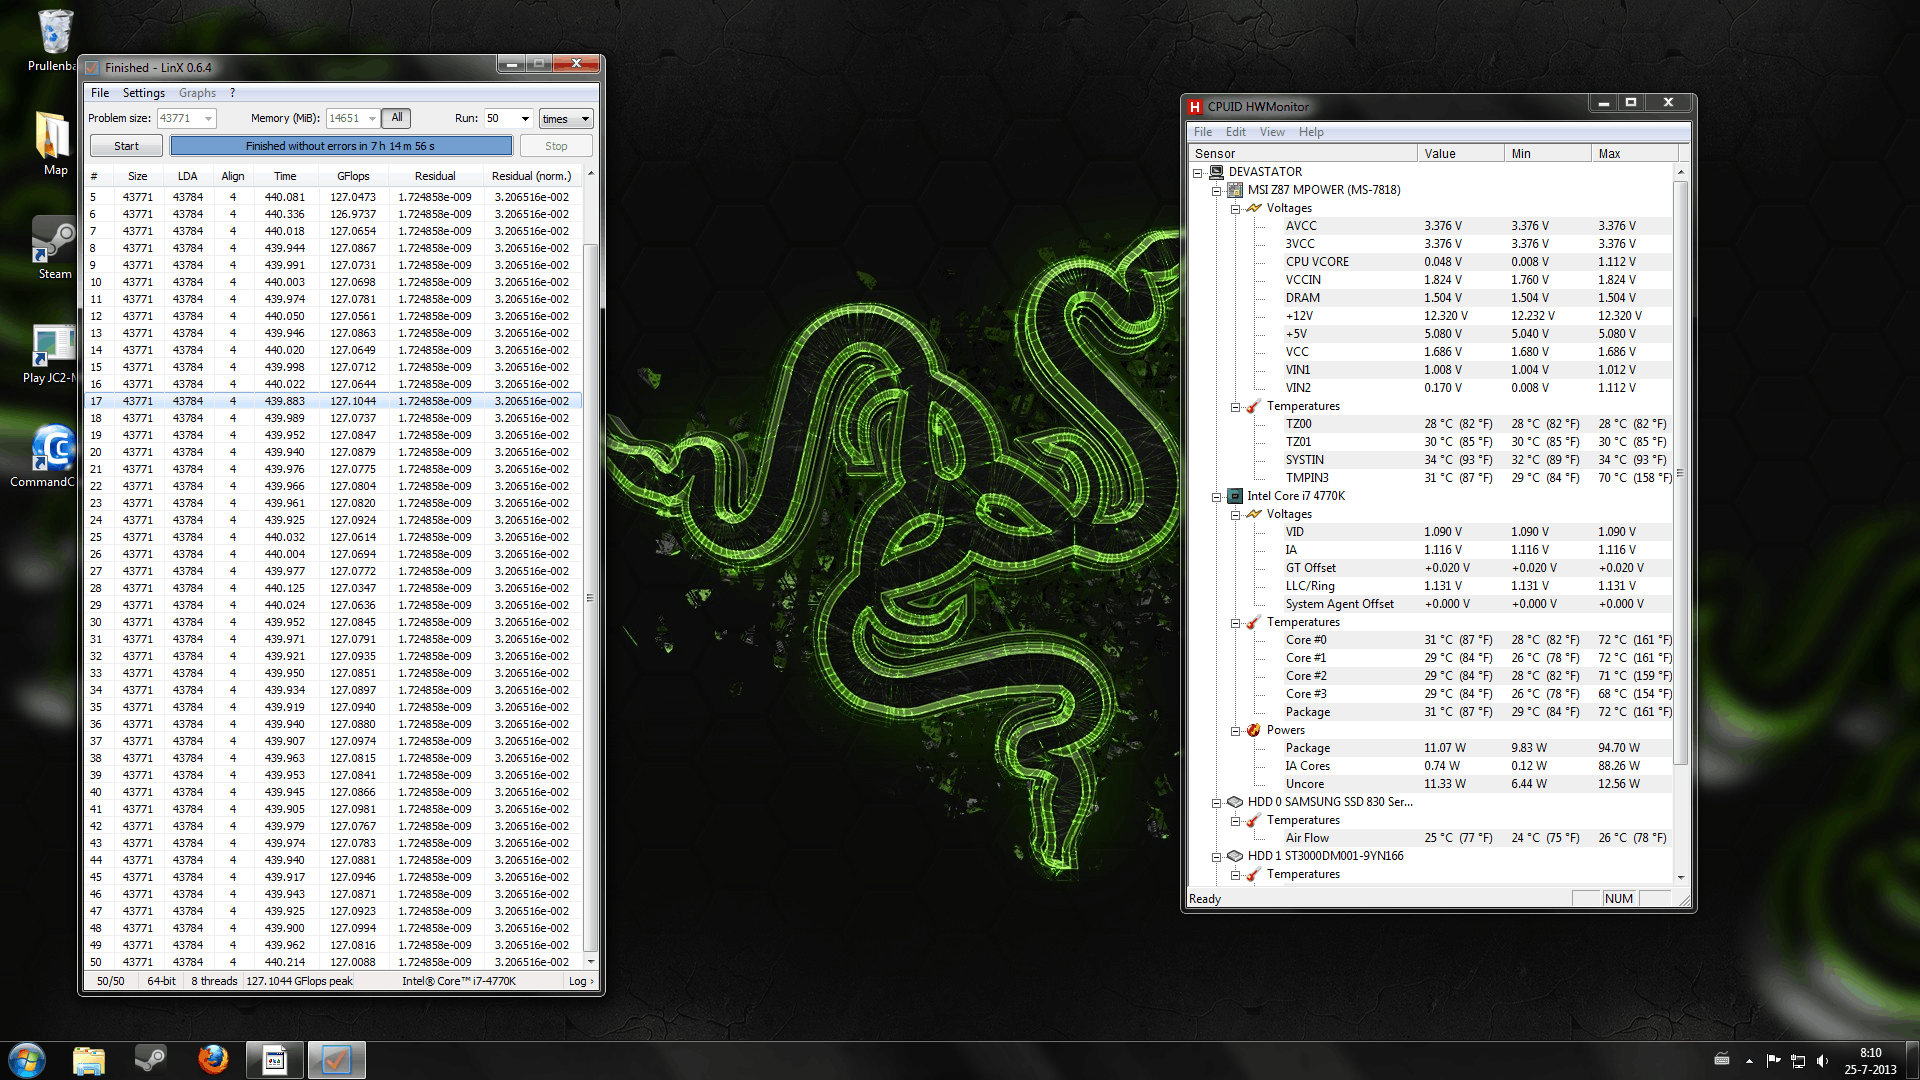Open the times/minutes unit dropdown
Screen dimensions: 1920x1080
pos(566,119)
